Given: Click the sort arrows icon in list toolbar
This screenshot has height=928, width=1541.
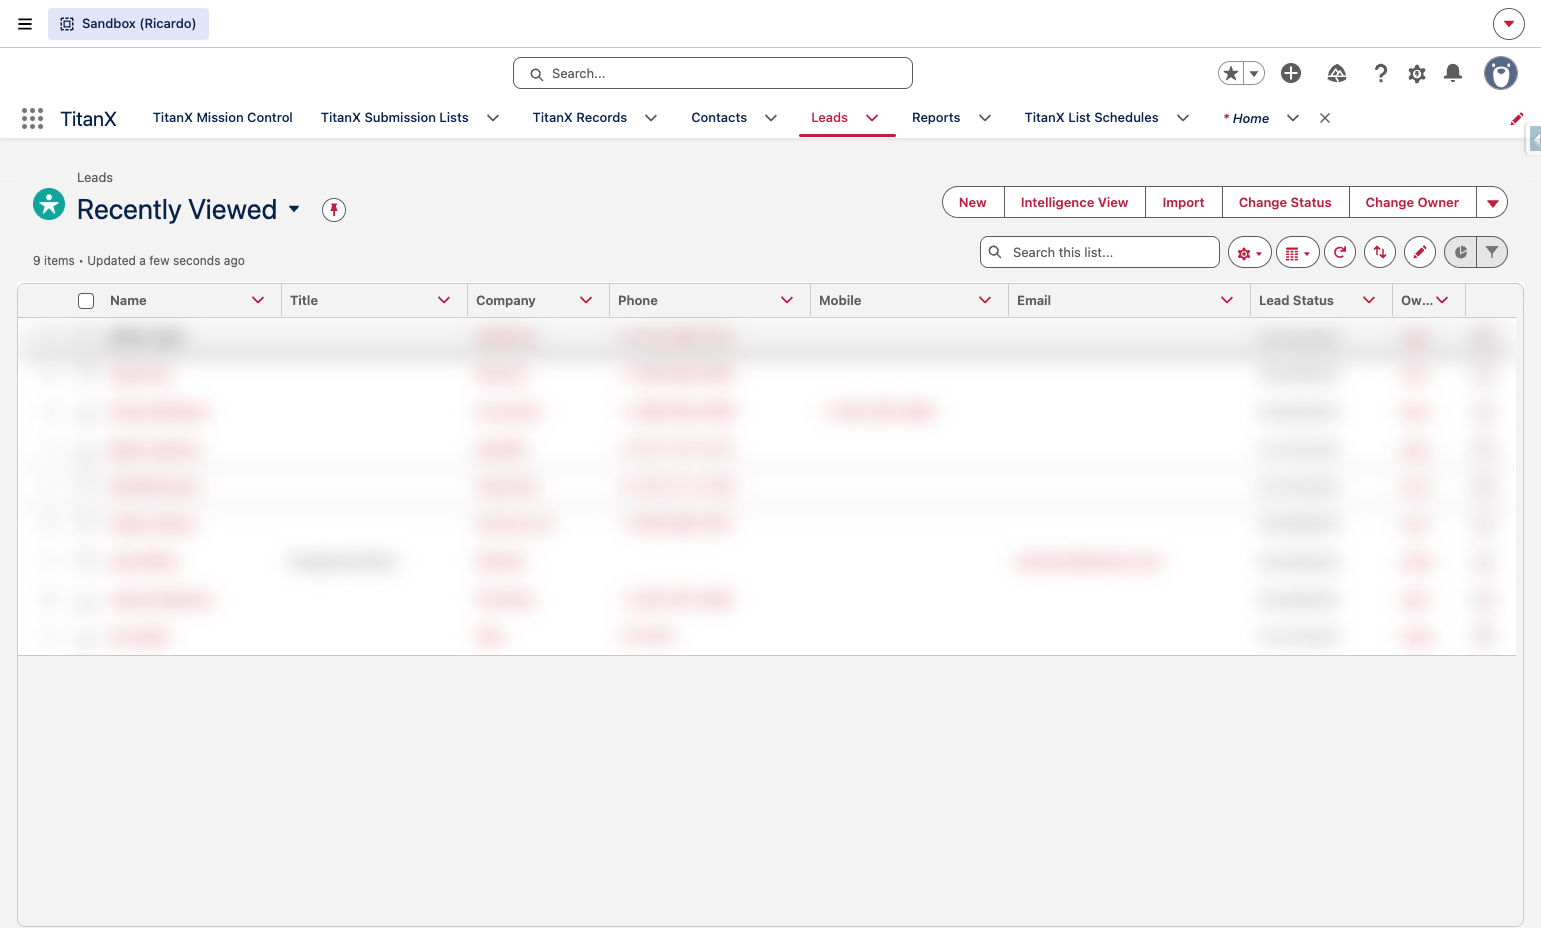Looking at the screenshot, I should 1380,253.
